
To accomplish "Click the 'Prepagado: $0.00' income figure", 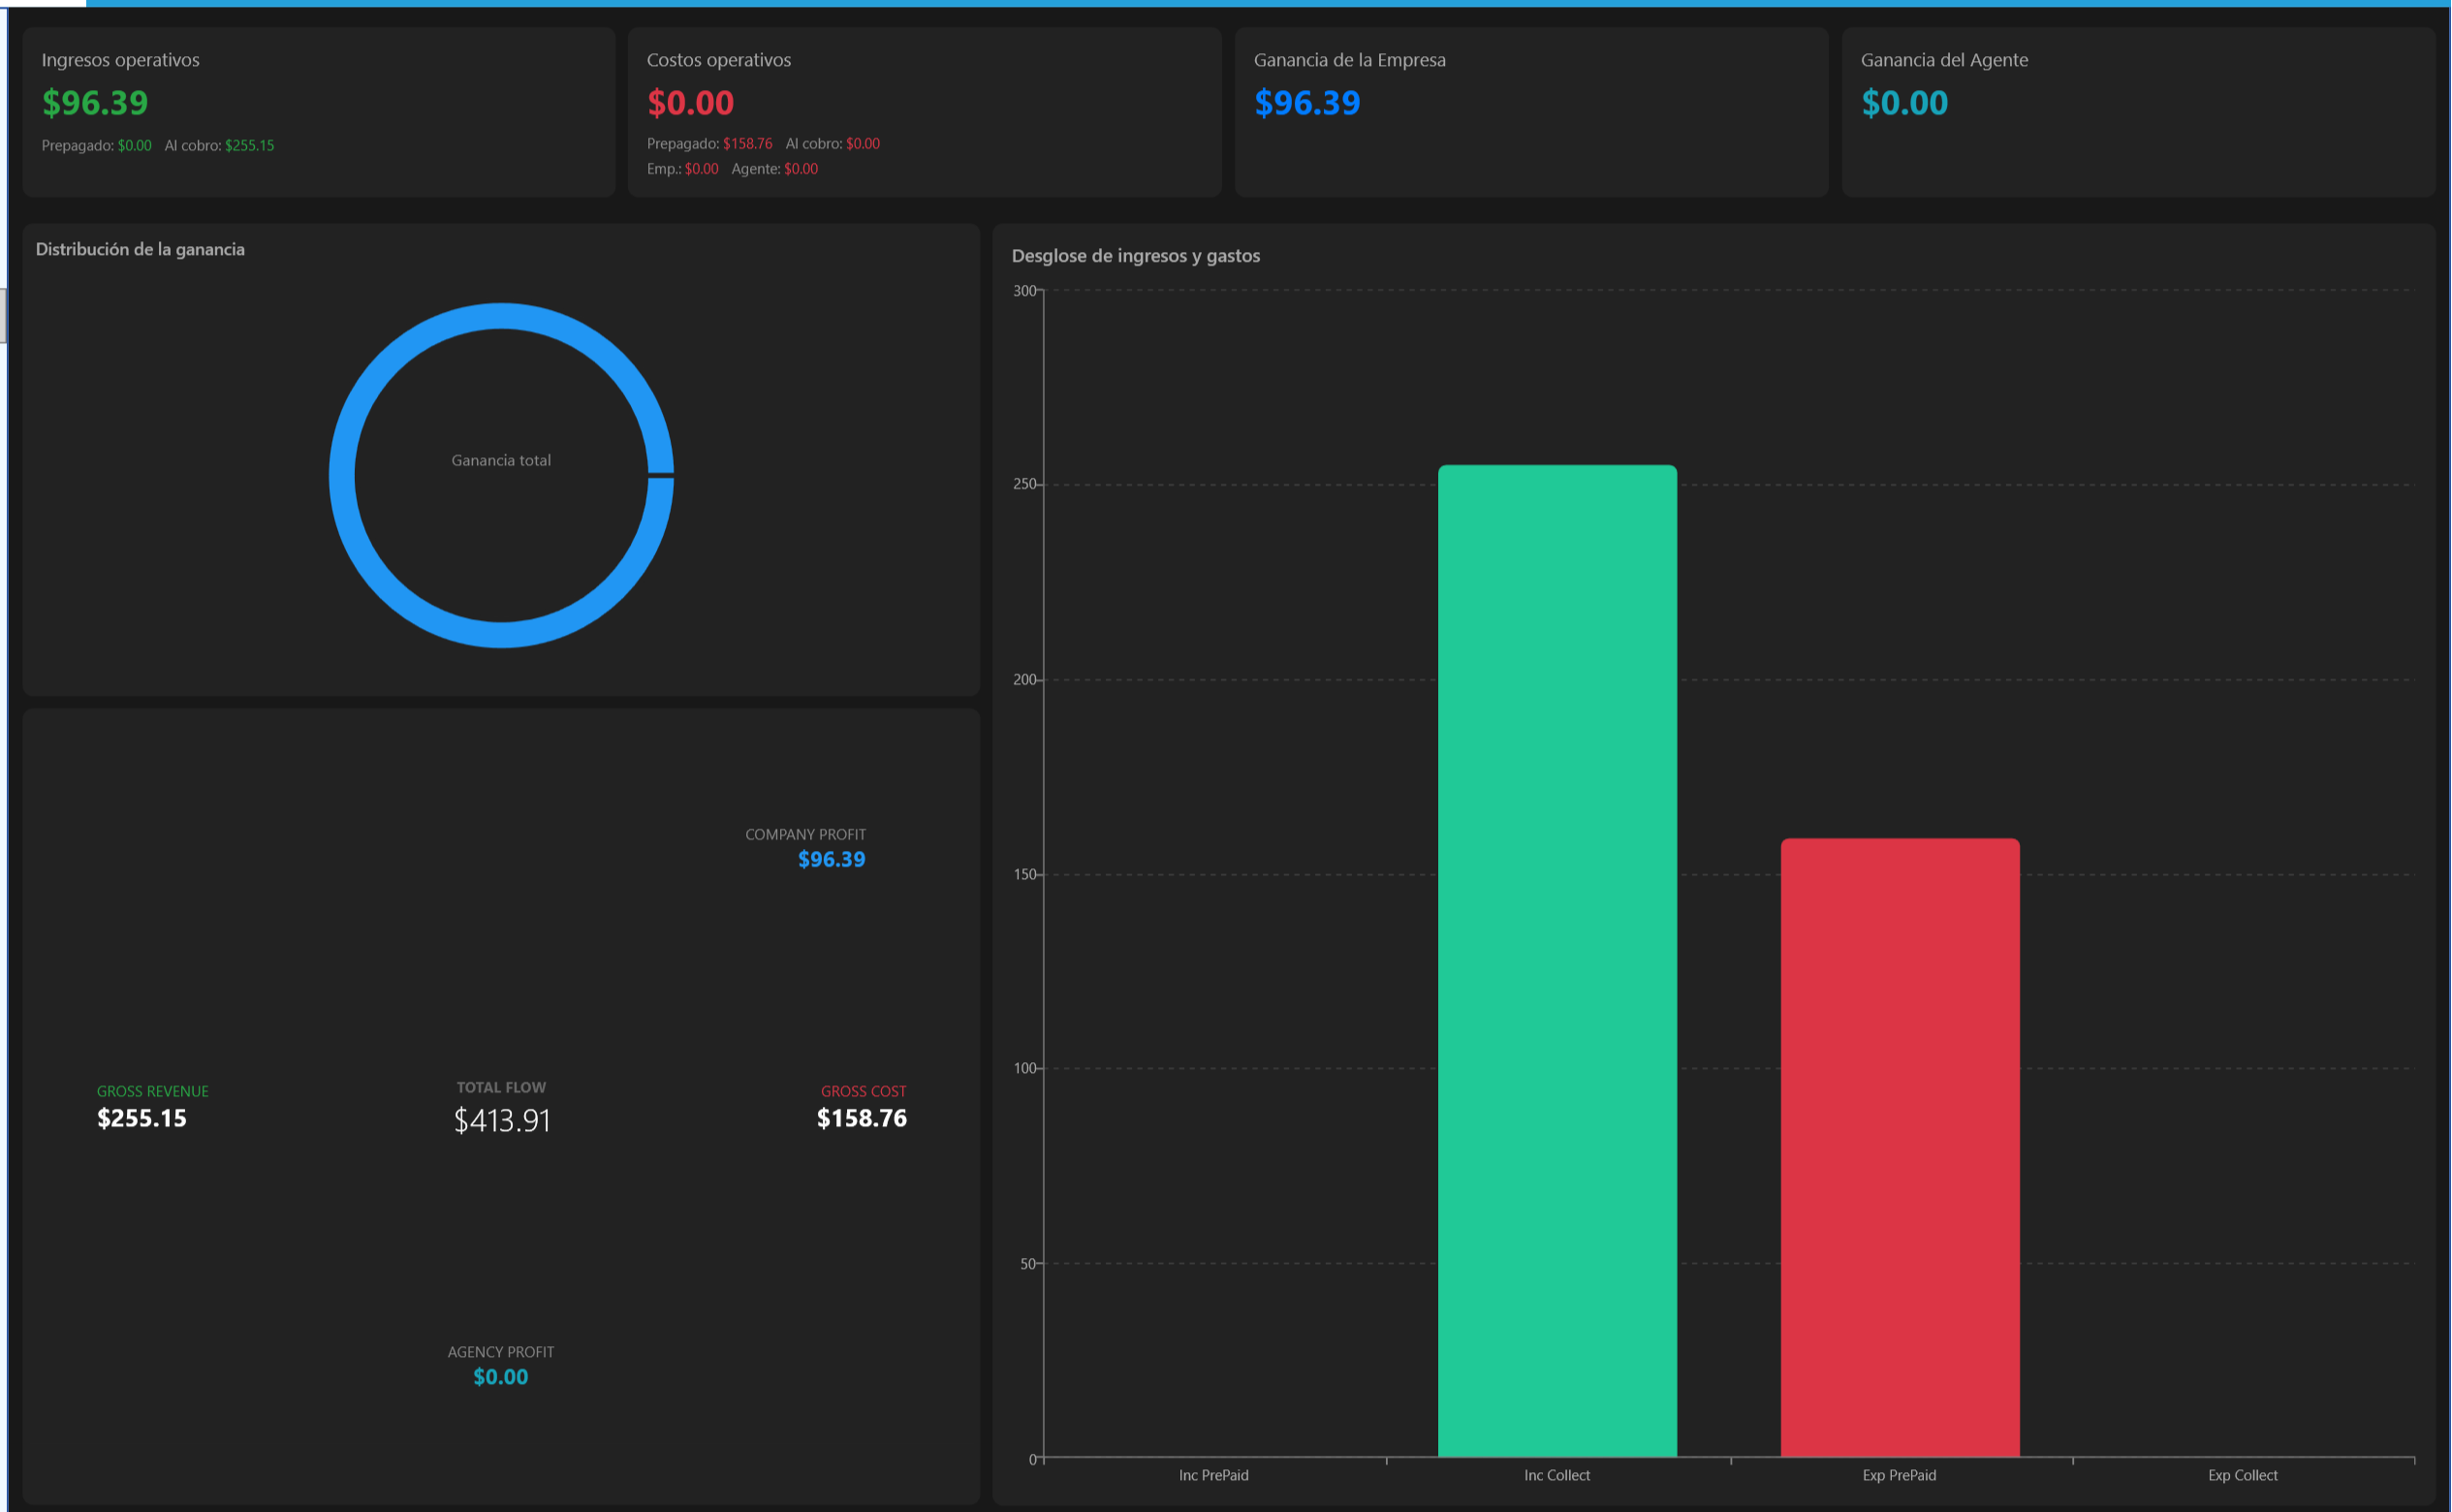I will pos(96,146).
